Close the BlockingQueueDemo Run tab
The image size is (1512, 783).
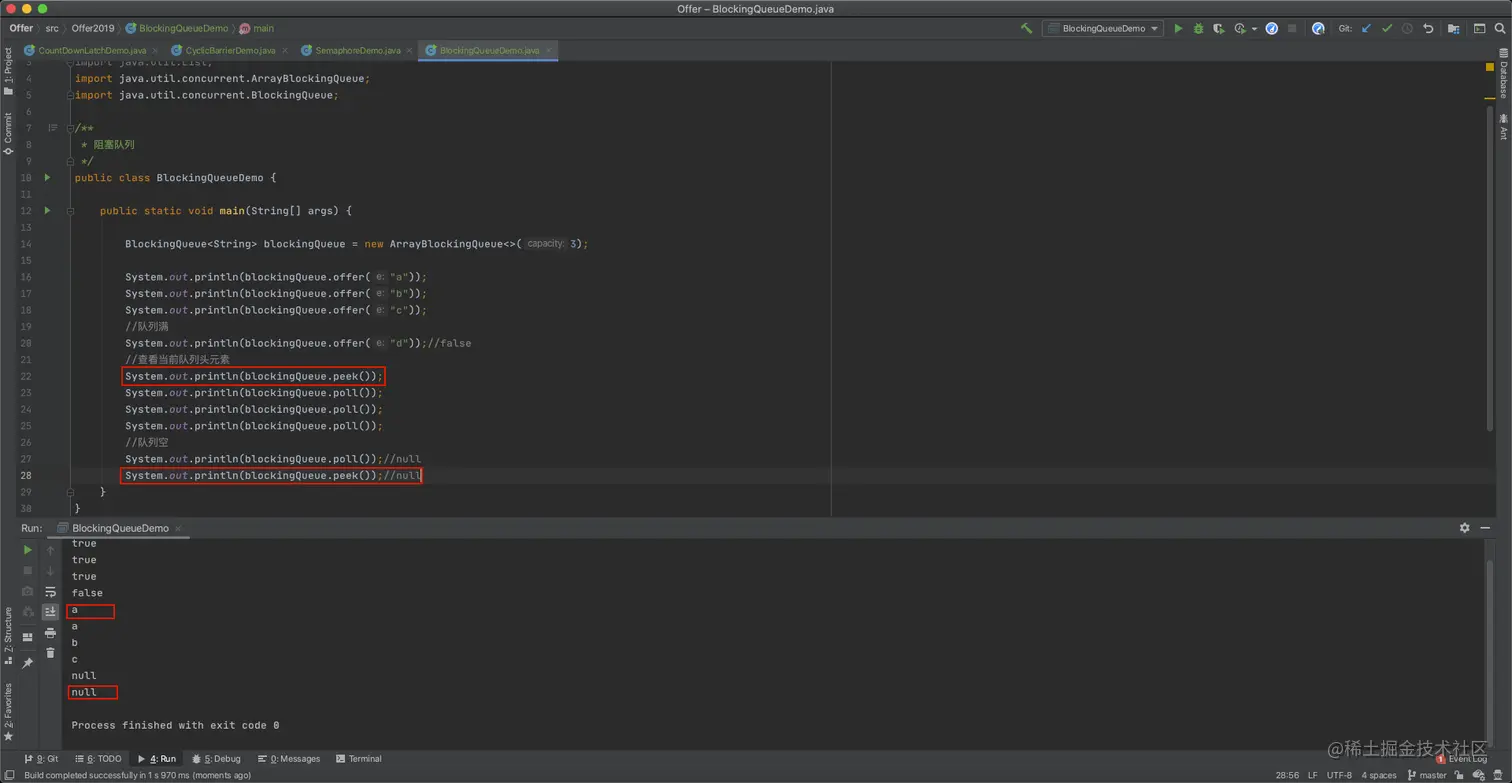[179, 528]
